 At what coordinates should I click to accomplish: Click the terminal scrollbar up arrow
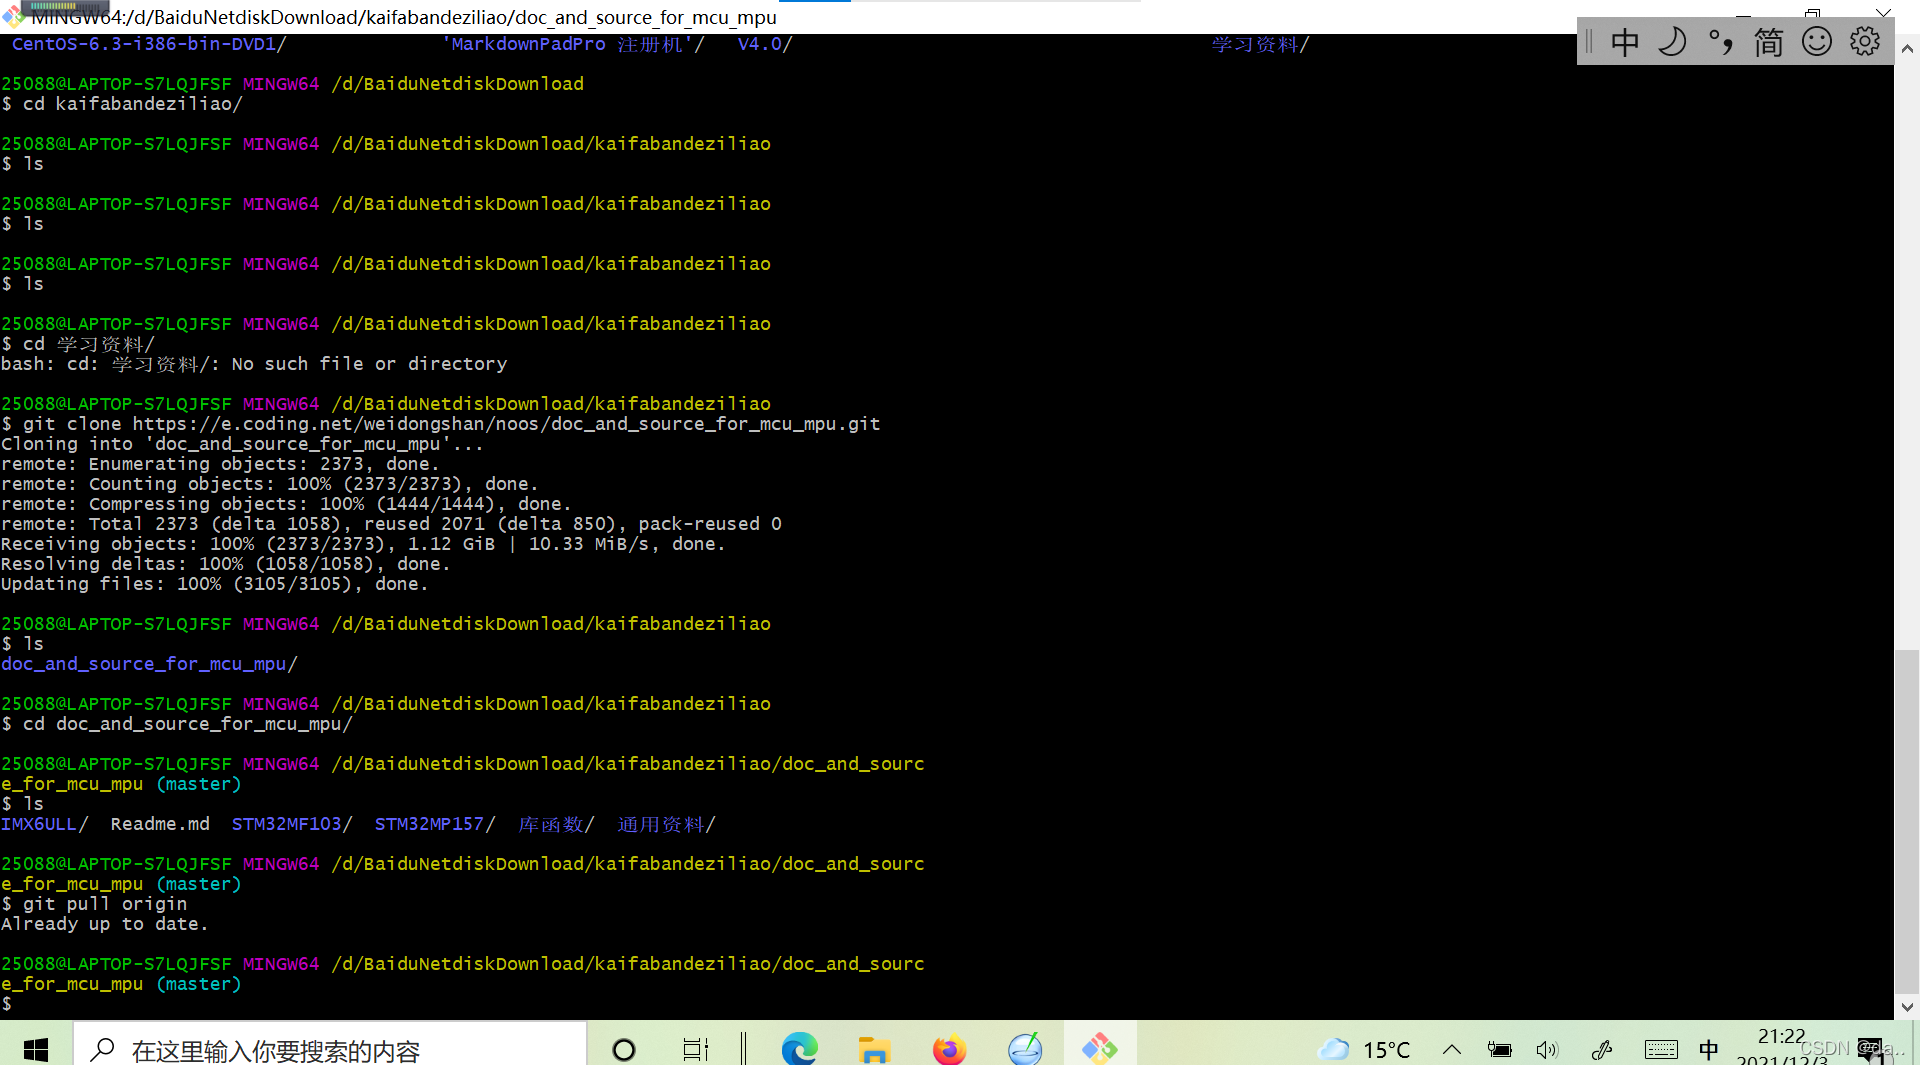[1907, 48]
